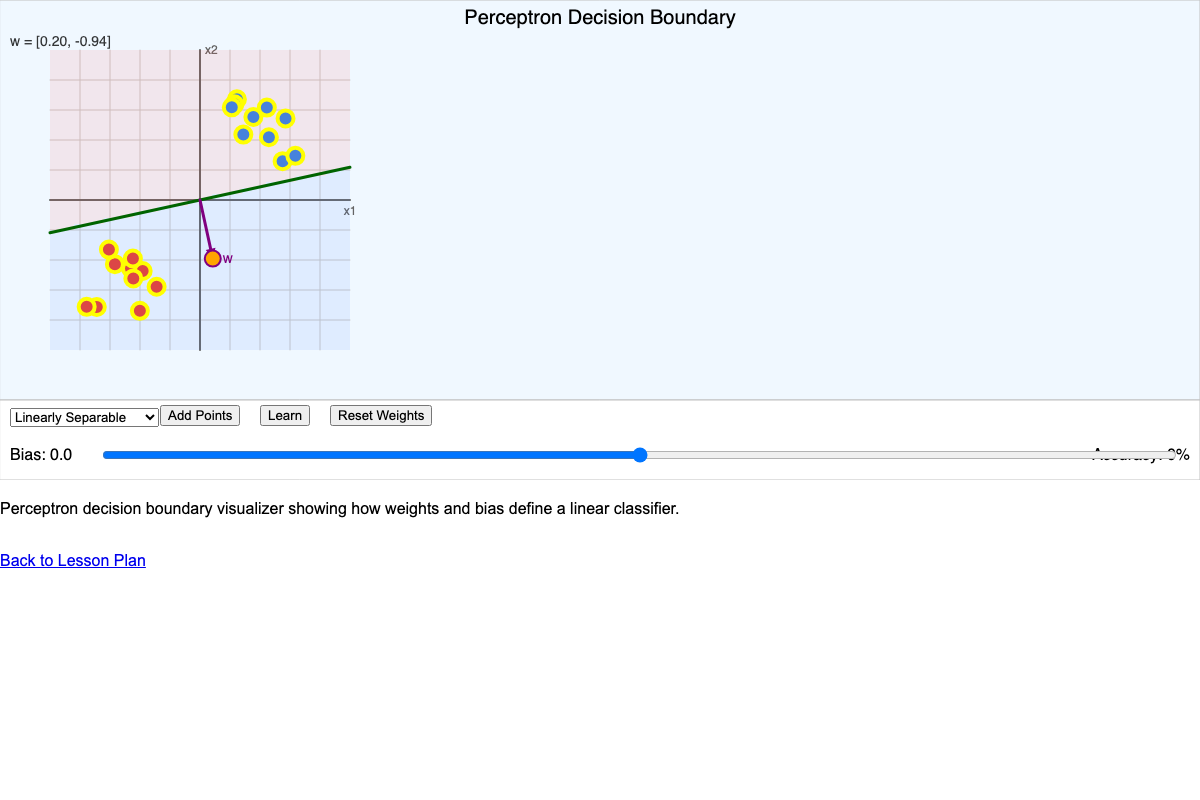
Task: Click the Perceptron Decision Boundary title
Action: (x=599, y=17)
